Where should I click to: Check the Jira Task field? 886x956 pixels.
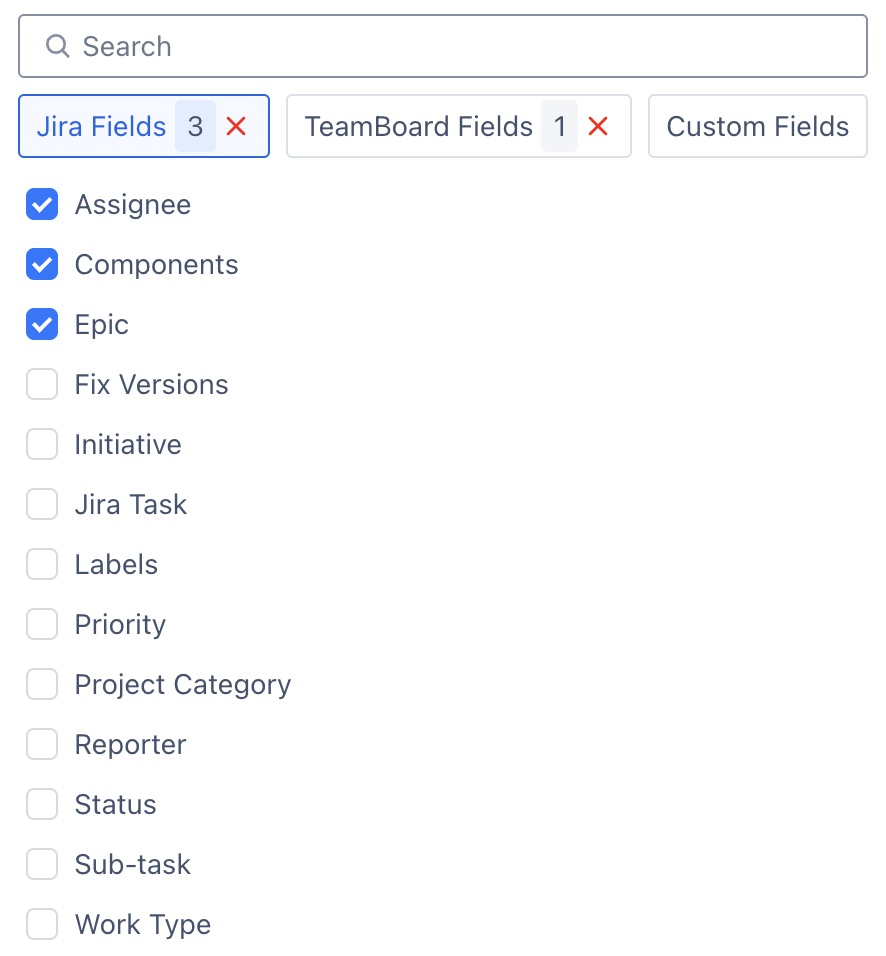[42, 504]
